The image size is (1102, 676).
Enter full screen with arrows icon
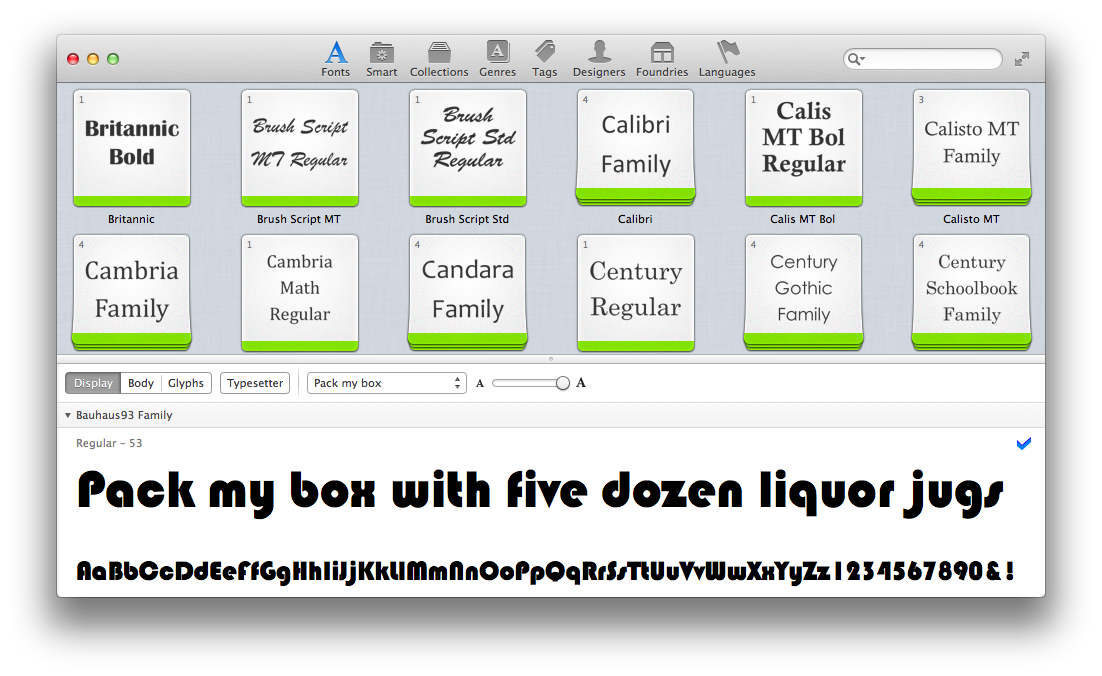tap(1022, 59)
